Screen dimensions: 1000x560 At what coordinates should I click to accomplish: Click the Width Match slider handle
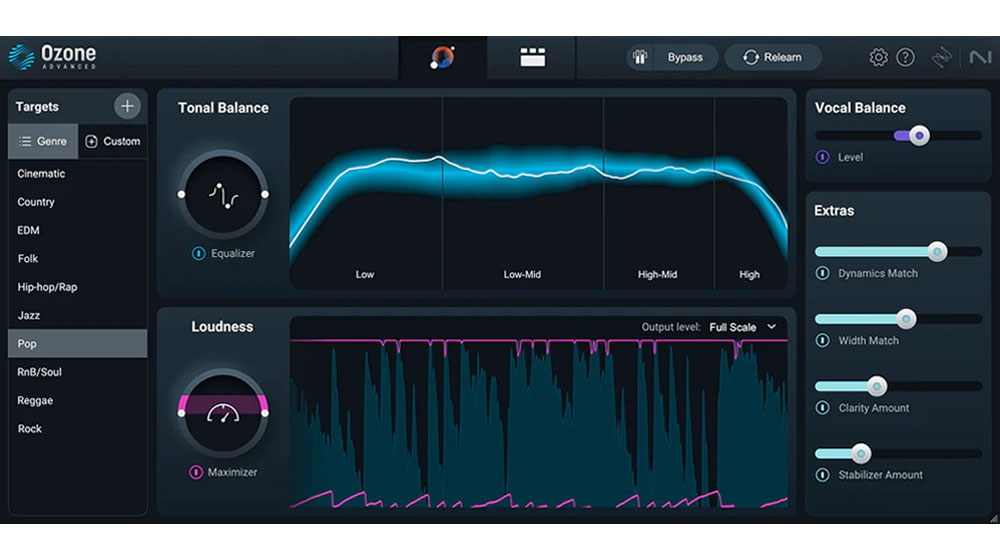point(906,319)
